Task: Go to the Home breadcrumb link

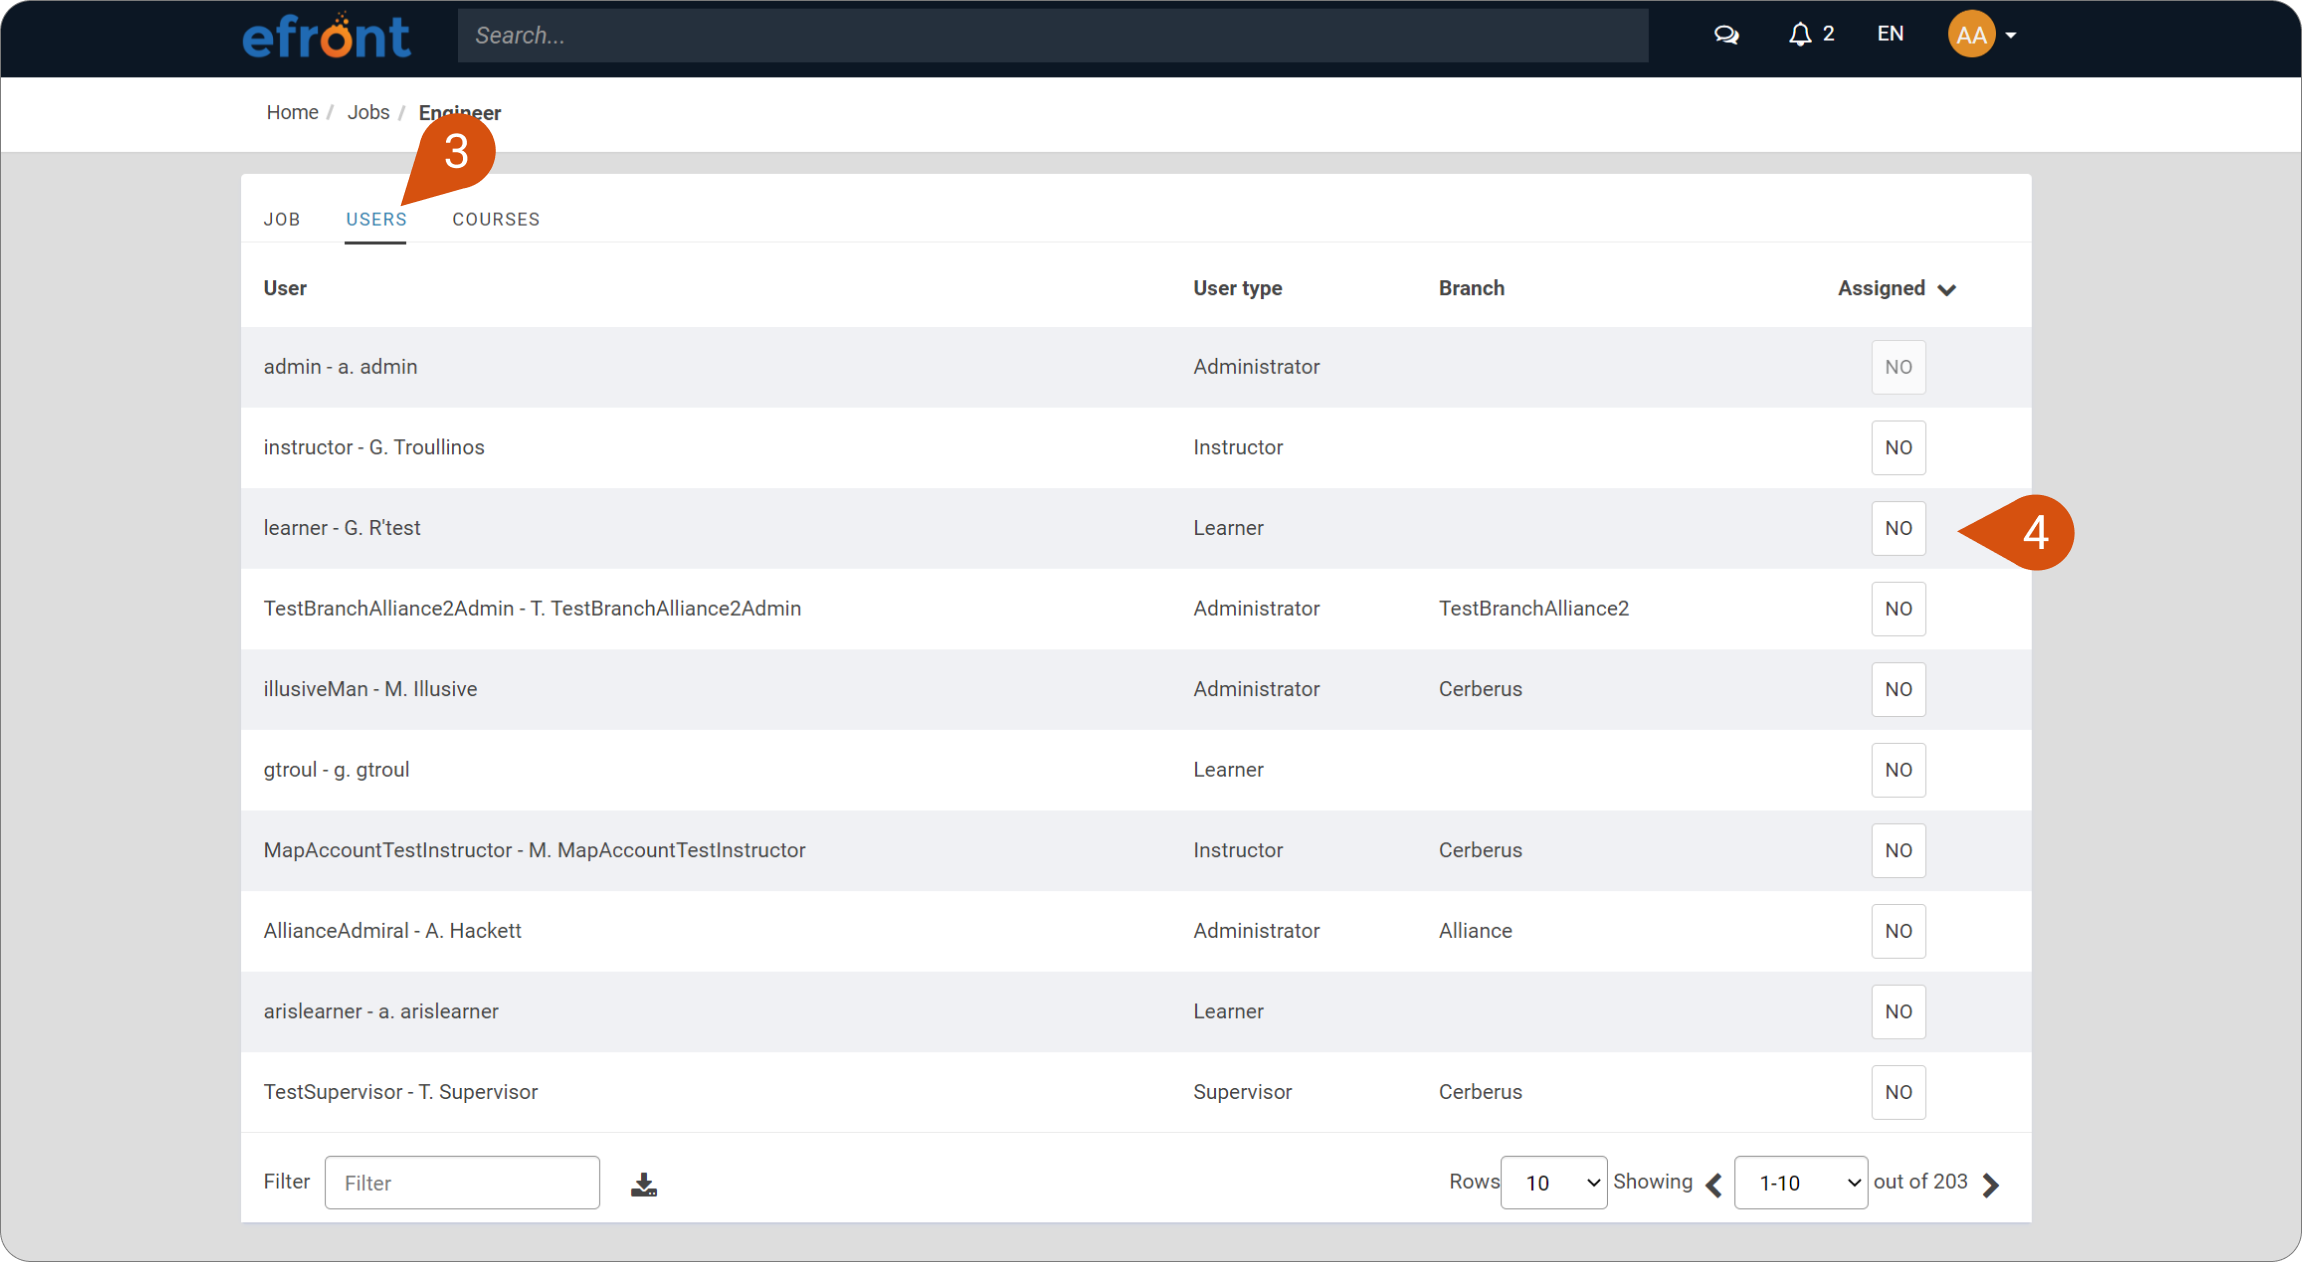Action: pos(292,112)
